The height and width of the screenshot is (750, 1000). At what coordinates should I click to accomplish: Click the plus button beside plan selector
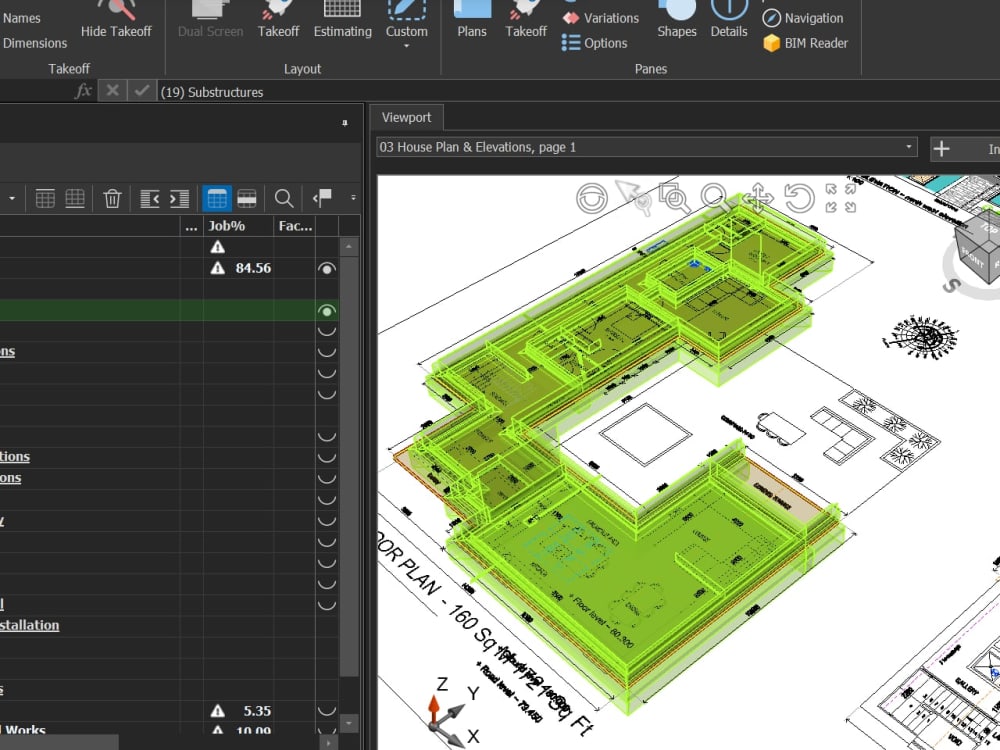pos(941,149)
